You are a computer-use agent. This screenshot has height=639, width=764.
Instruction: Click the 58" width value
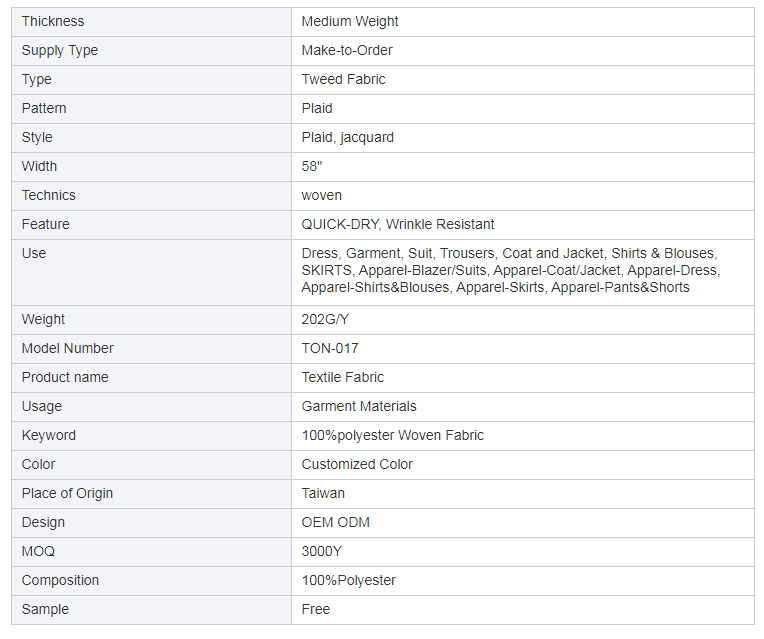[312, 166]
